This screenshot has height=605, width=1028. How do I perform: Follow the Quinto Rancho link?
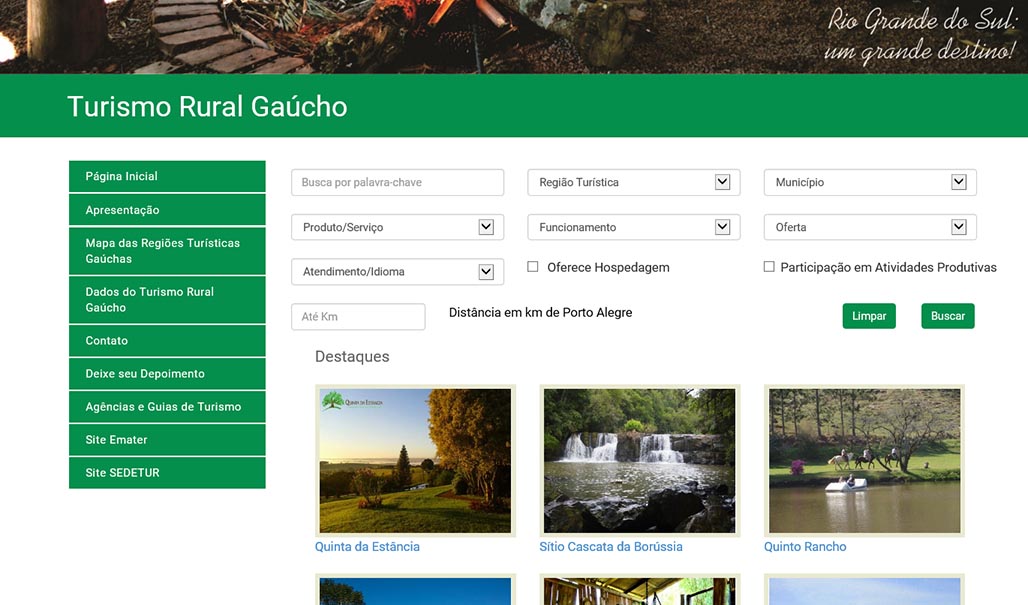(805, 547)
